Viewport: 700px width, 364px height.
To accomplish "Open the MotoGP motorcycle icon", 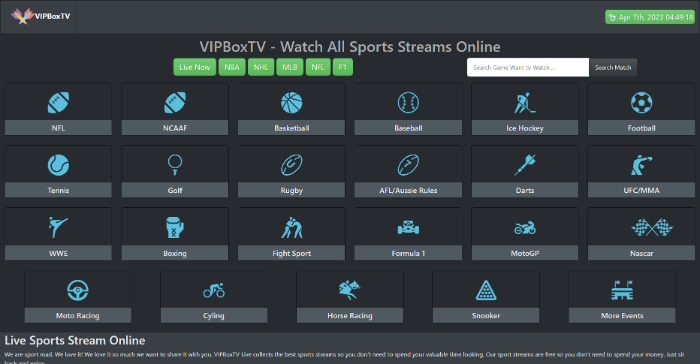I will tap(525, 228).
